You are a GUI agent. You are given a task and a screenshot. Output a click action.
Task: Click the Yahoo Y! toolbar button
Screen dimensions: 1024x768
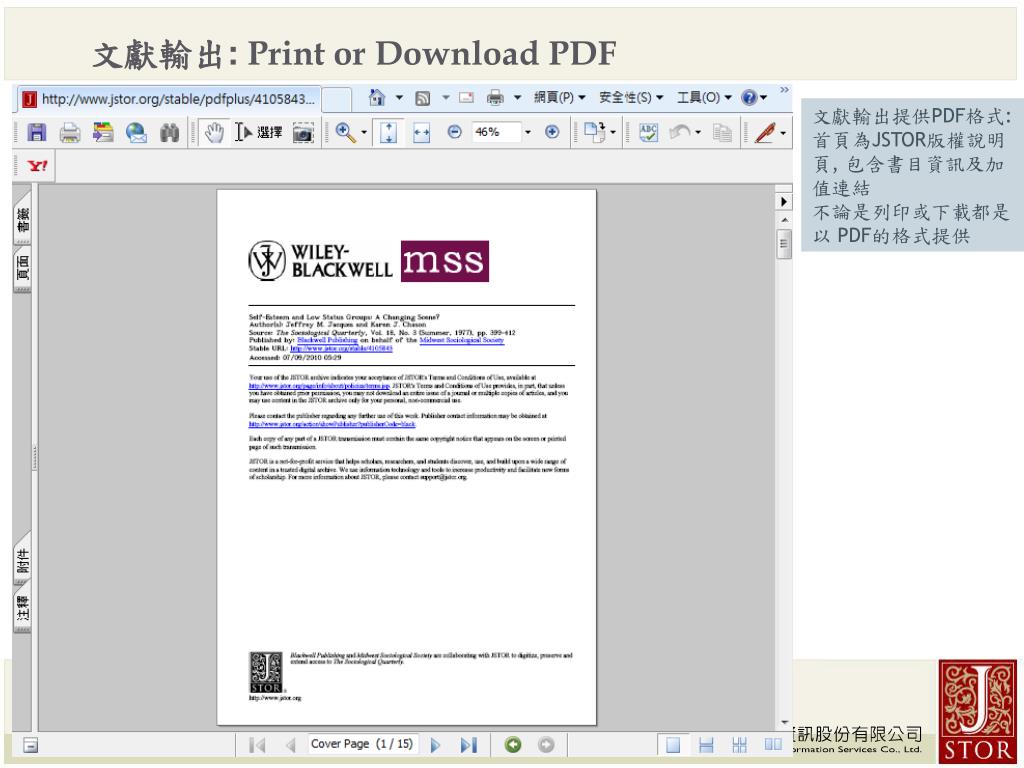pyautogui.click(x=37, y=166)
